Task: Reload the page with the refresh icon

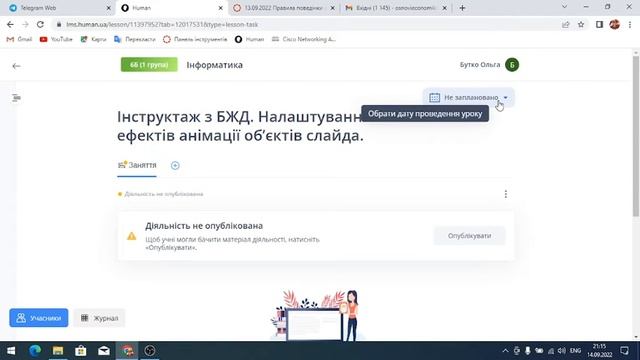Action: pos(40,24)
